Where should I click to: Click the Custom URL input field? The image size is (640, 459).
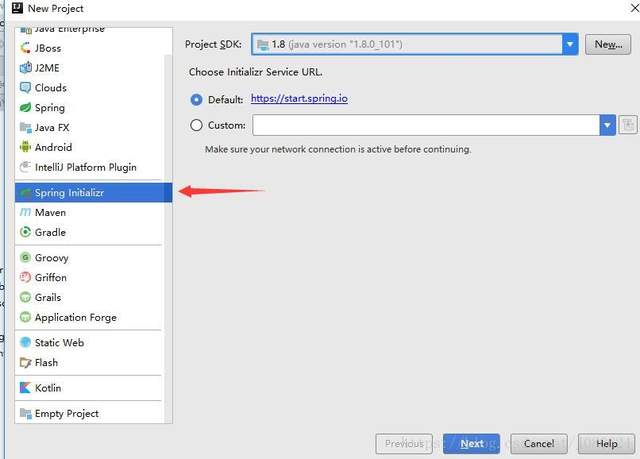pos(426,125)
